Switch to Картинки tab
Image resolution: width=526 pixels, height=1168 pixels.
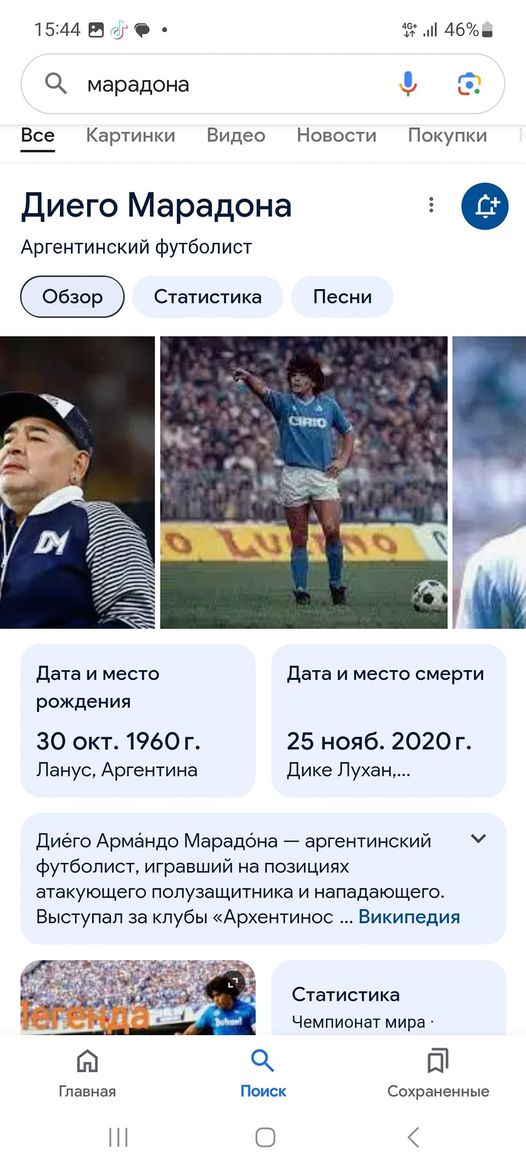130,135
